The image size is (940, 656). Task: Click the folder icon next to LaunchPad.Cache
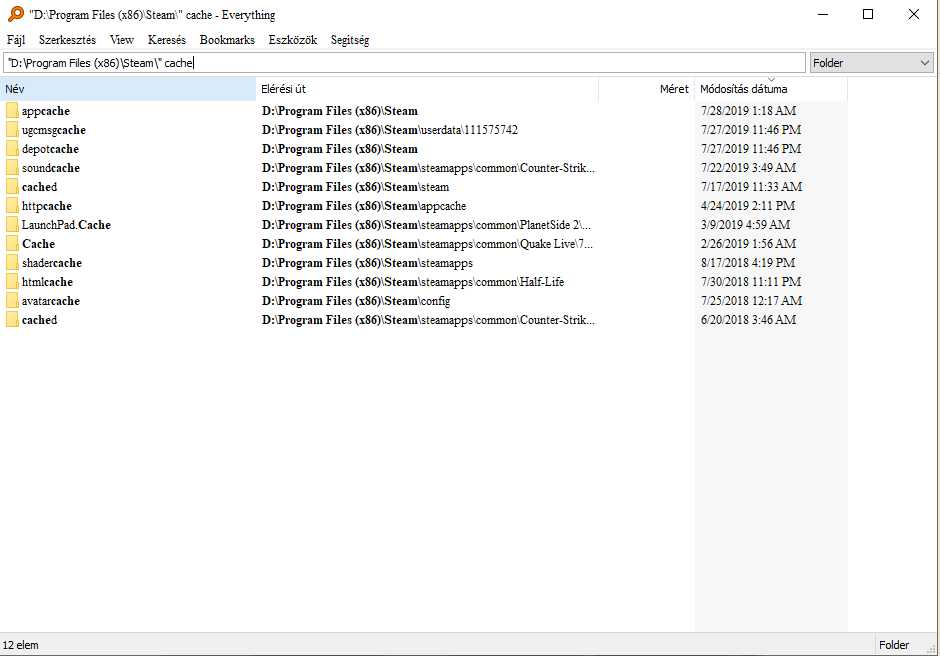pyautogui.click(x=12, y=225)
